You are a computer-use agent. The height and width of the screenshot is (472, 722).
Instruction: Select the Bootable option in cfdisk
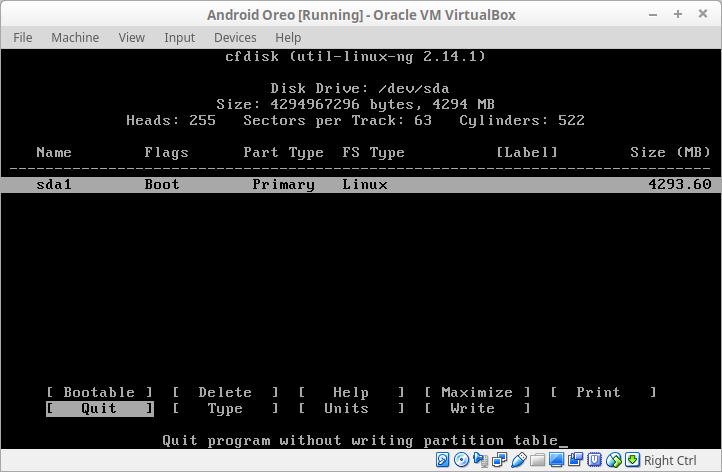point(99,392)
